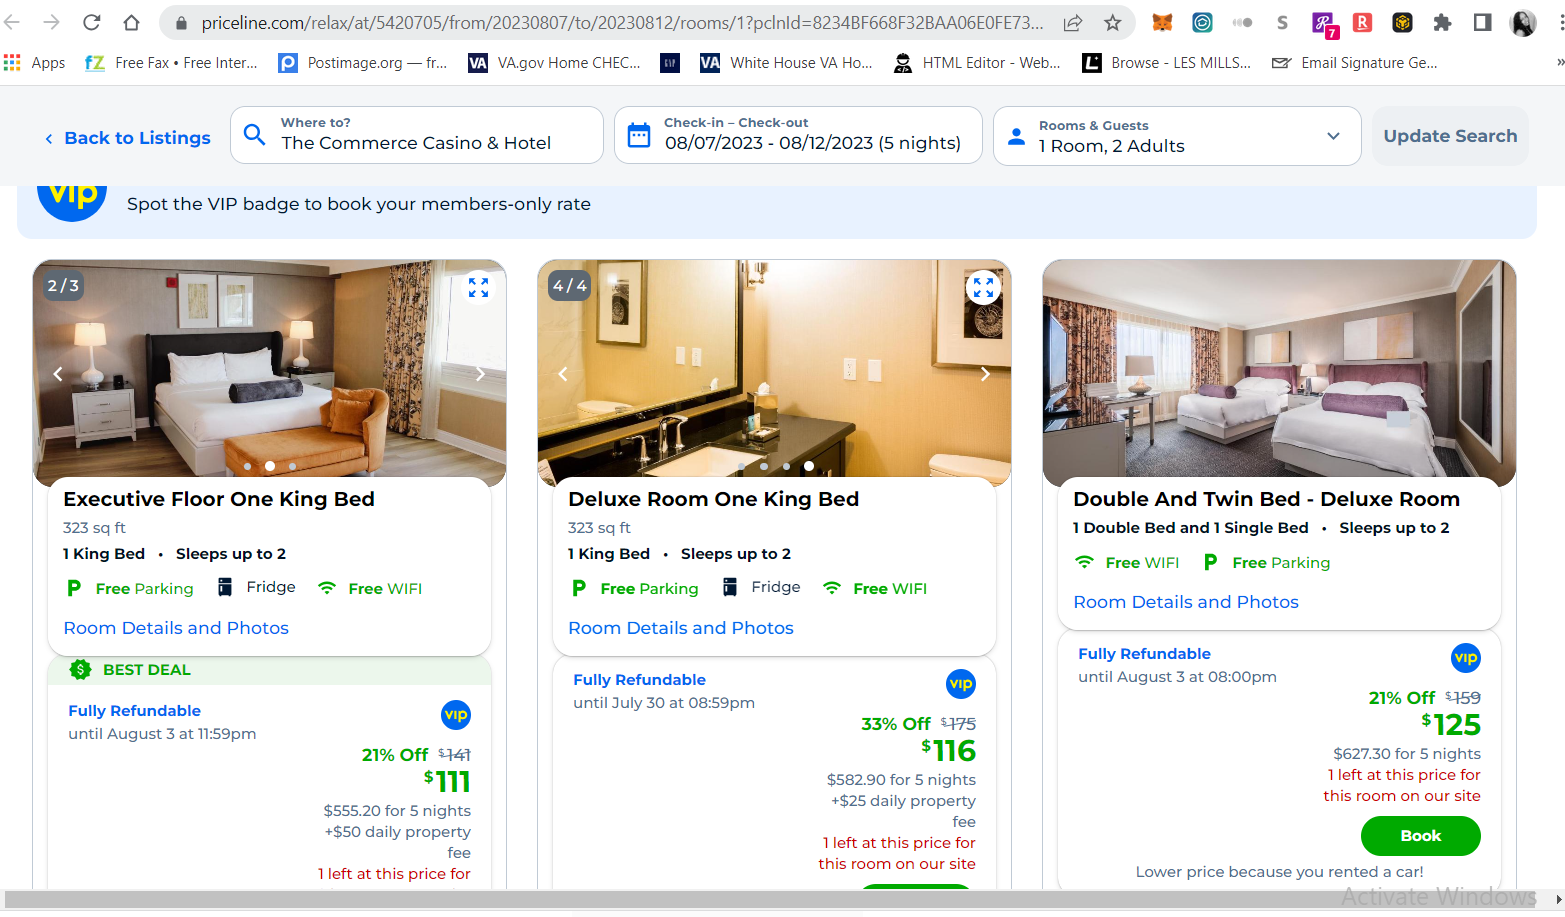Reload the page
Image resolution: width=1565 pixels, height=917 pixels.
pyautogui.click(x=91, y=23)
